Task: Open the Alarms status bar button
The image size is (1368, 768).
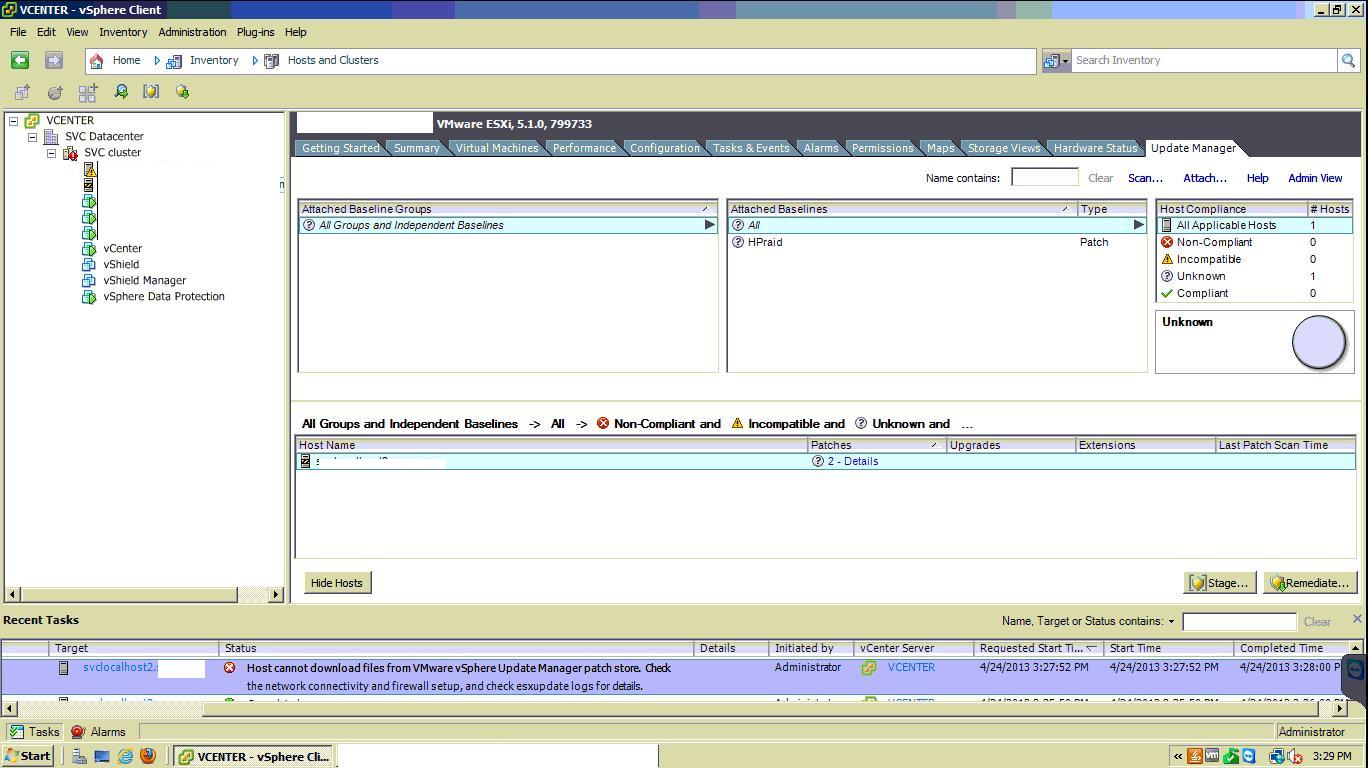Action: coord(98,732)
